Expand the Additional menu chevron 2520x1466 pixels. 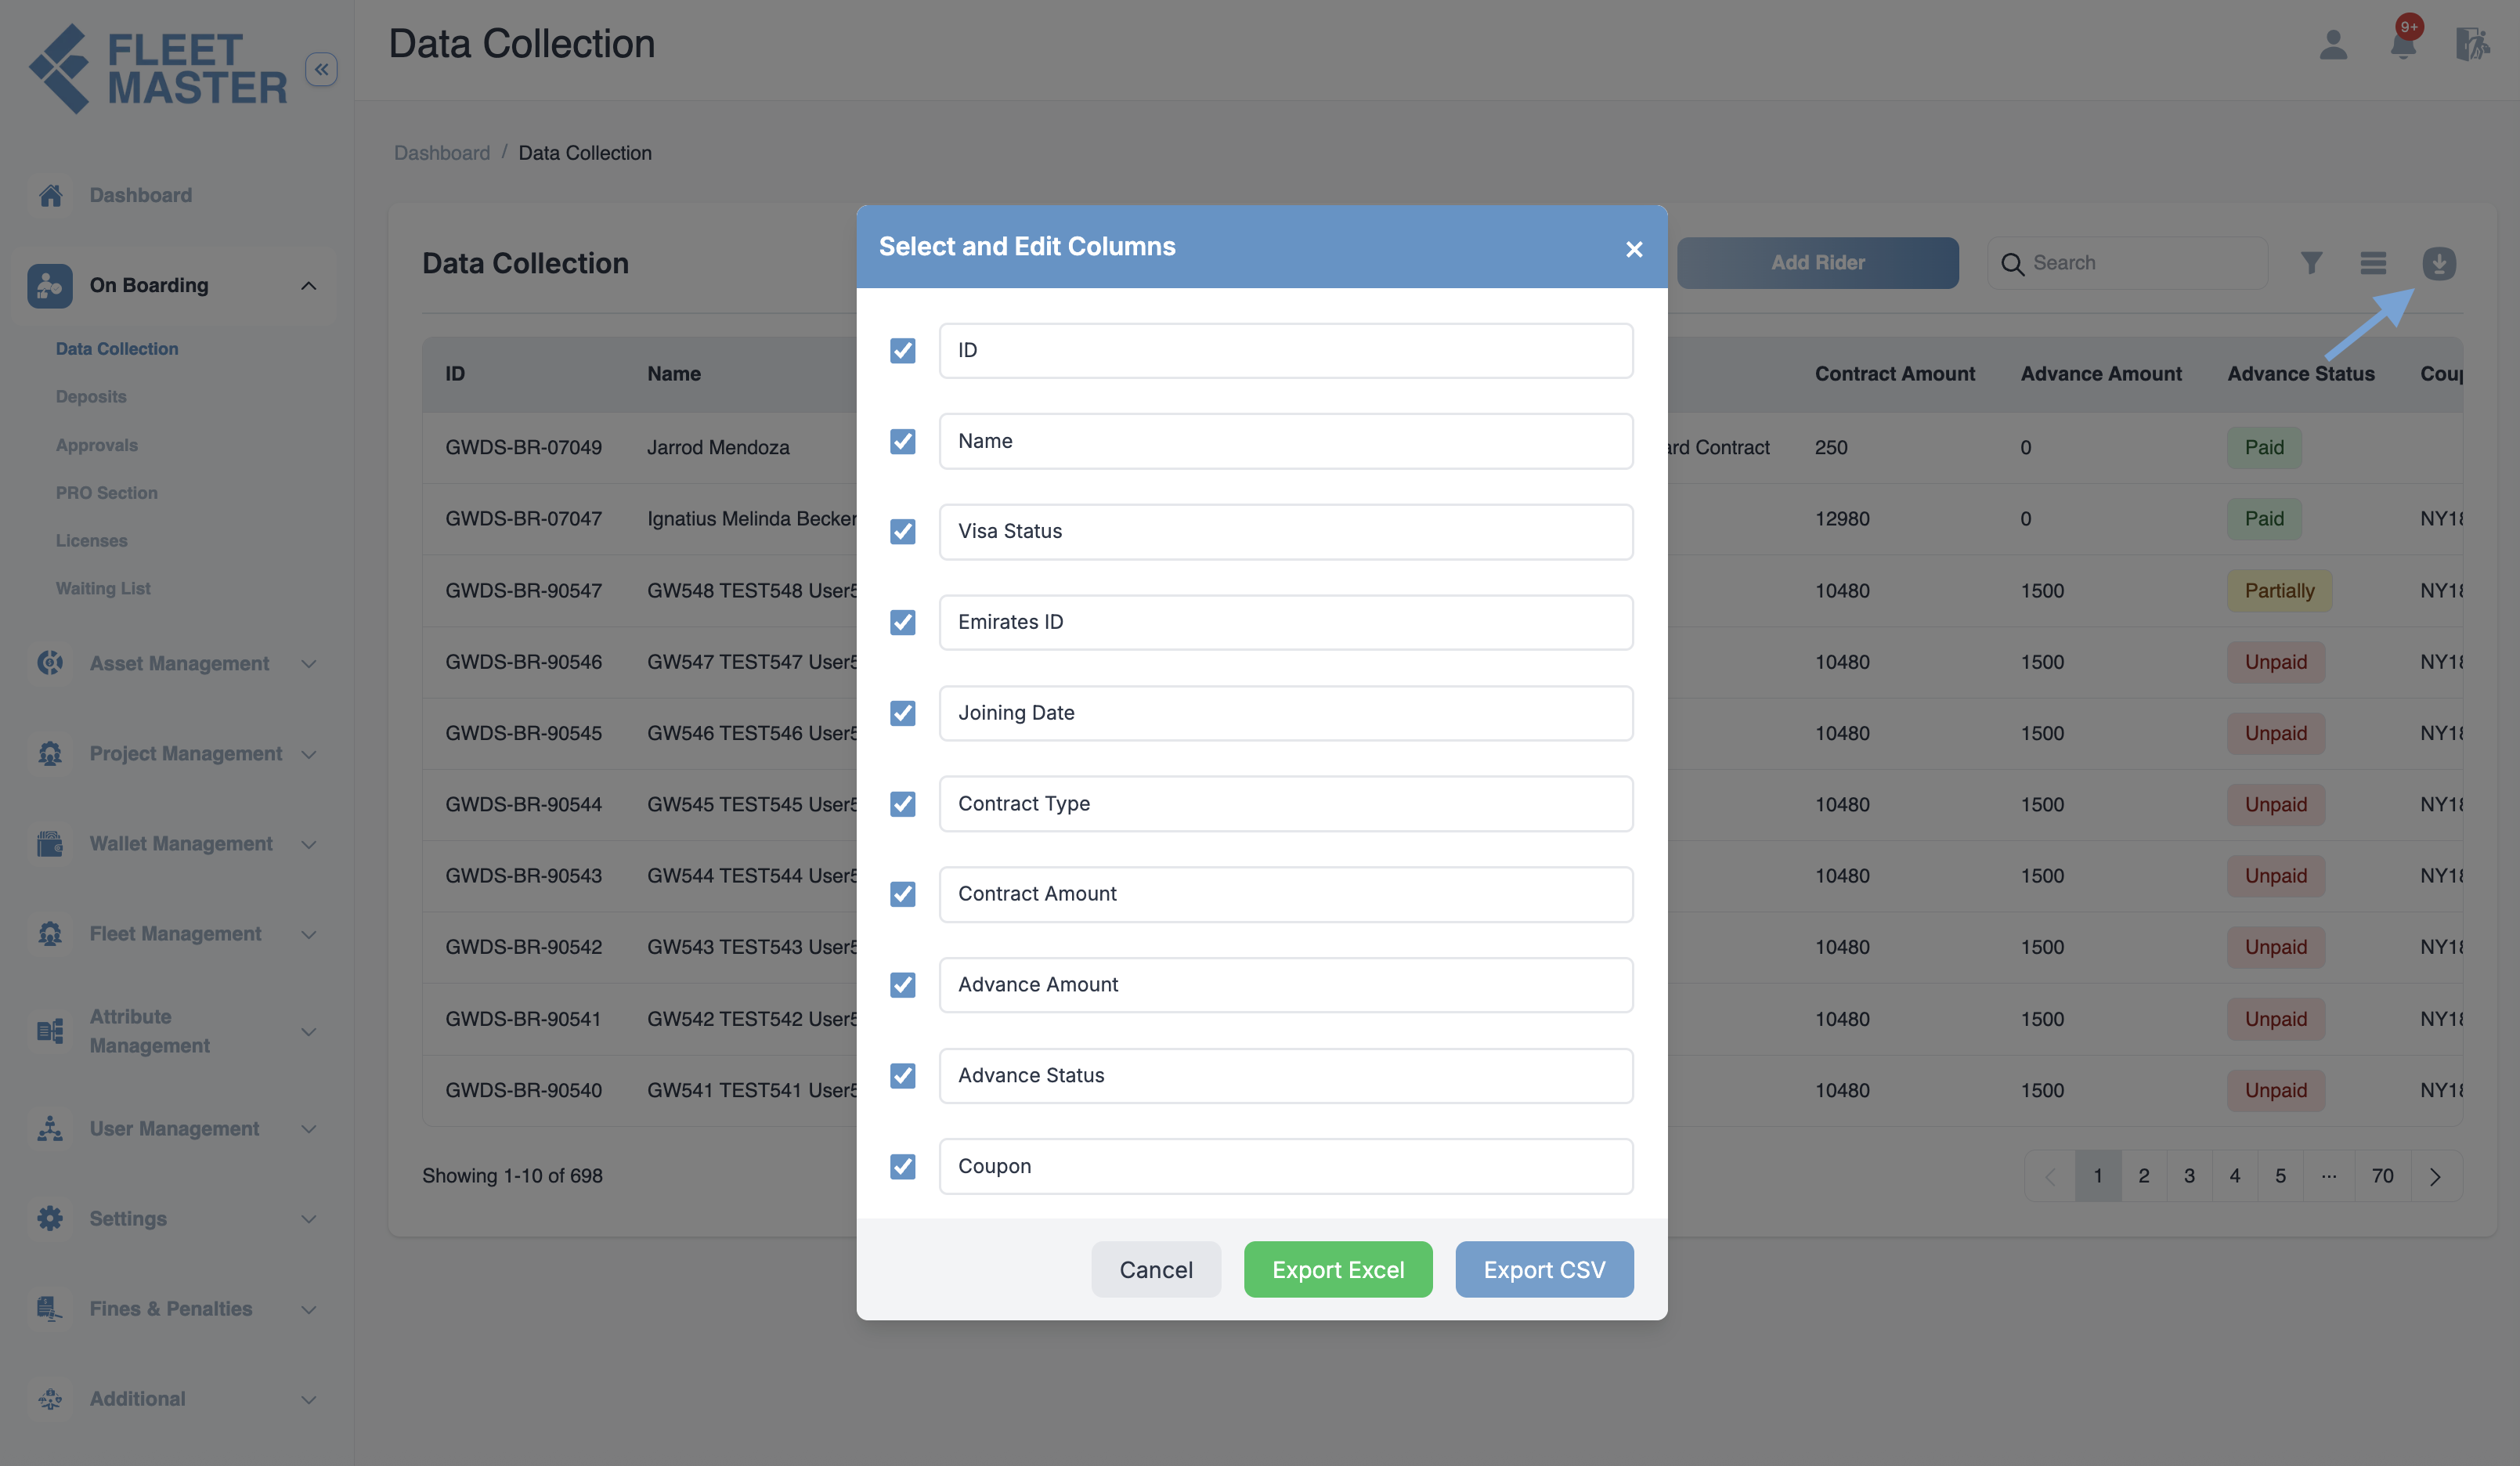[309, 1400]
